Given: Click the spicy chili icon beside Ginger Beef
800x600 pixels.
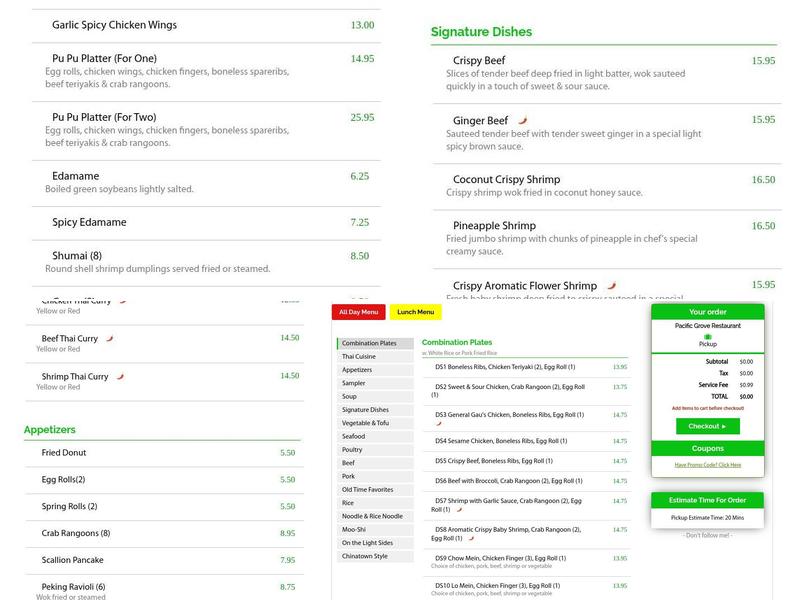Looking at the screenshot, I should point(520,121).
